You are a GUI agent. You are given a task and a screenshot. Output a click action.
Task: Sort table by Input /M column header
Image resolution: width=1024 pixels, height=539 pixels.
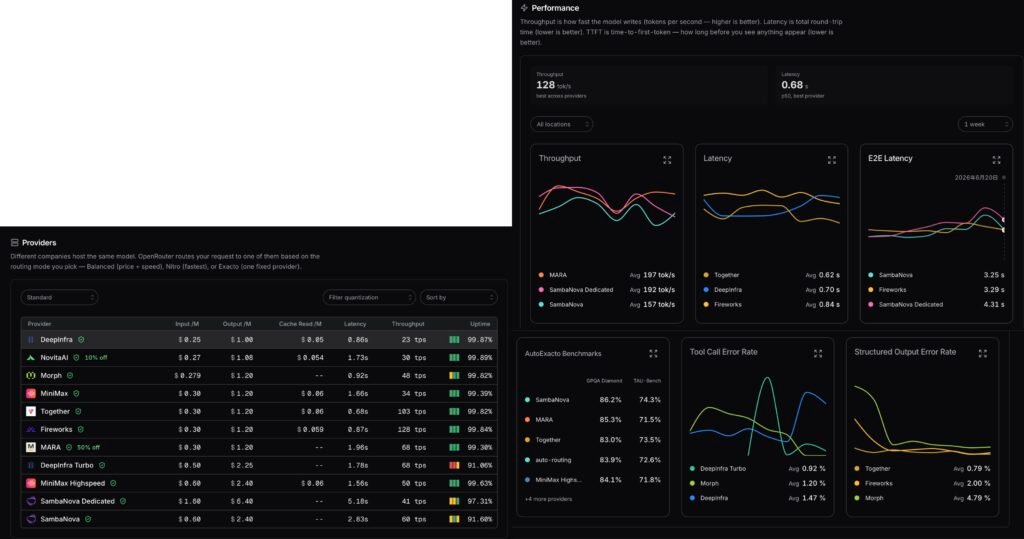pyautogui.click(x=187, y=324)
